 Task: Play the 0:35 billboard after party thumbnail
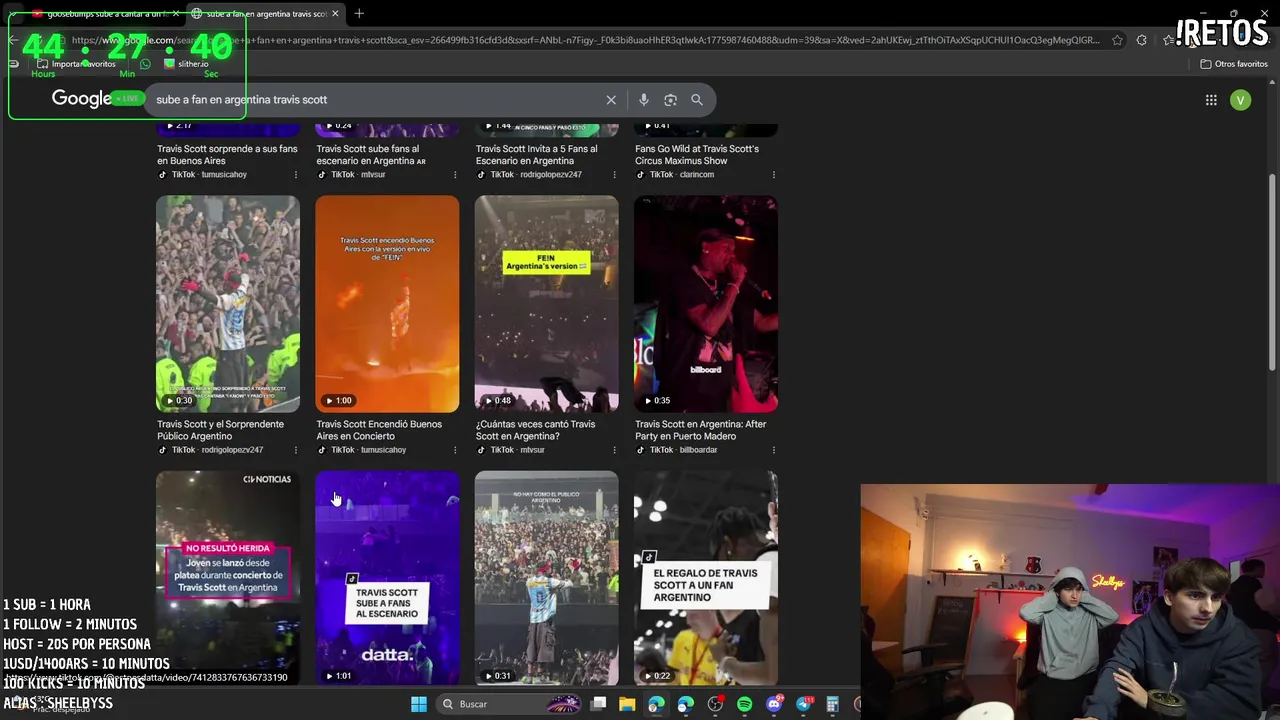706,304
